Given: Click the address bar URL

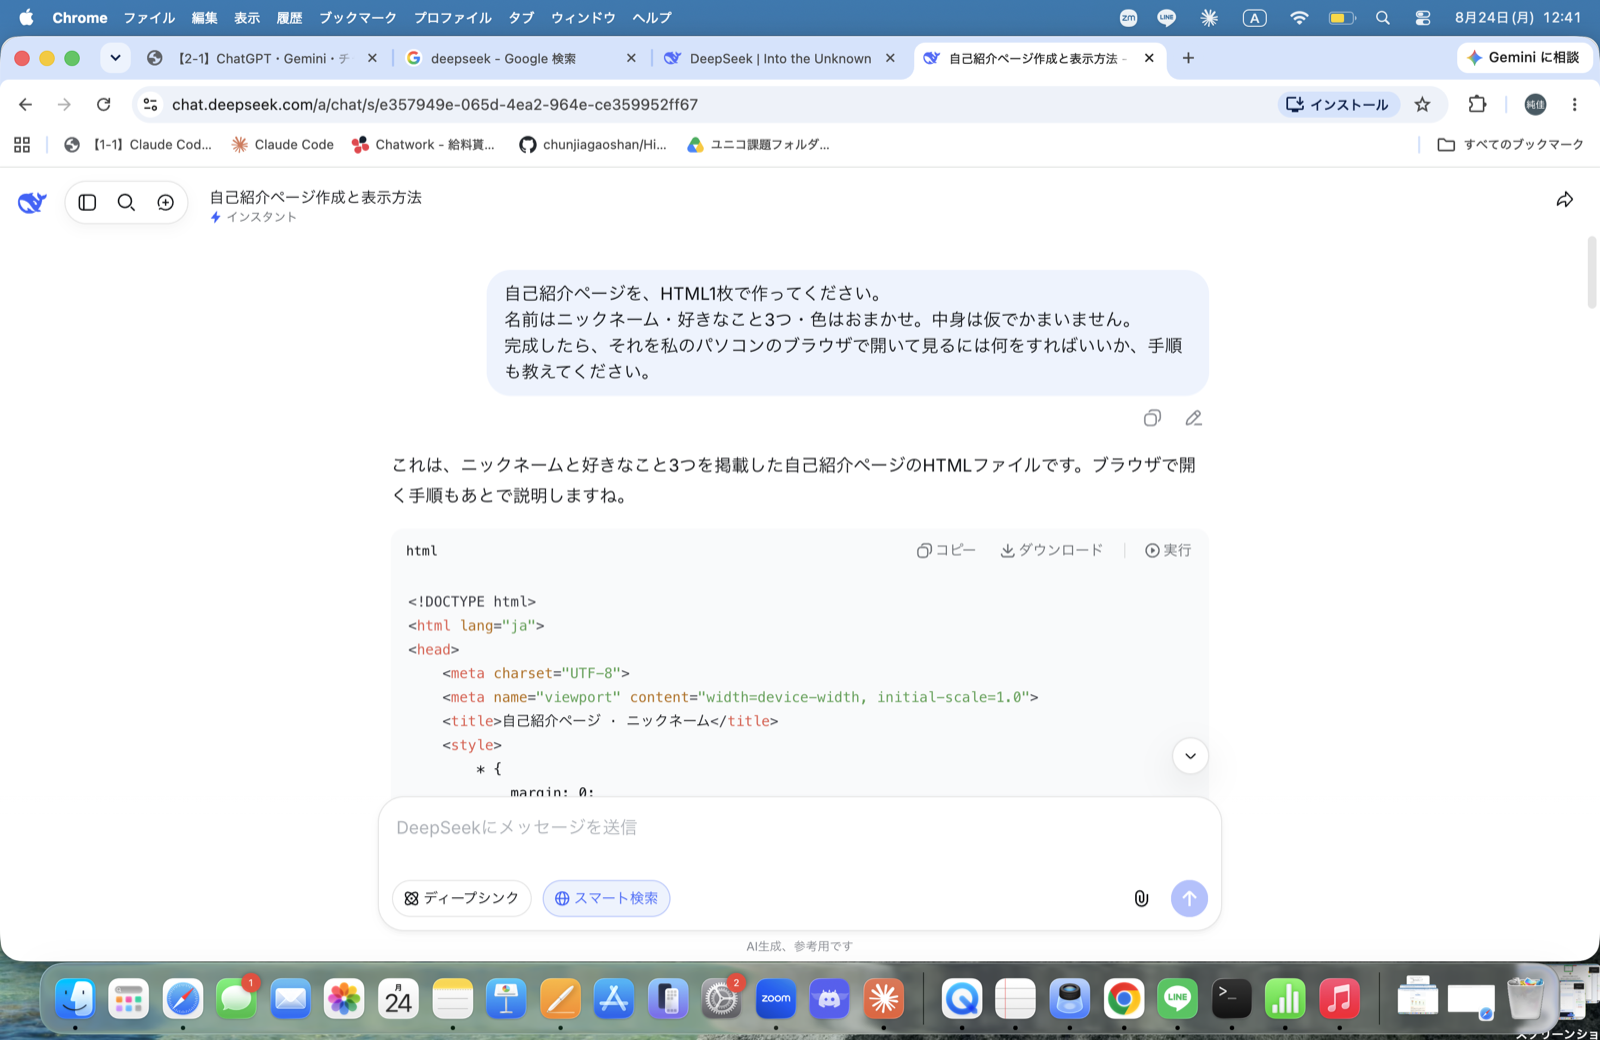Looking at the screenshot, I should point(435,104).
